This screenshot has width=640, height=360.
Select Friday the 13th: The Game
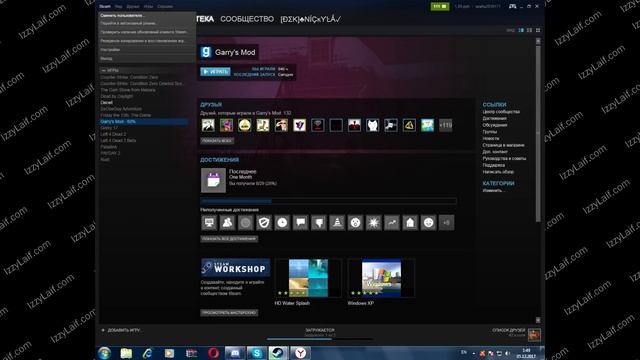[x=126, y=115]
